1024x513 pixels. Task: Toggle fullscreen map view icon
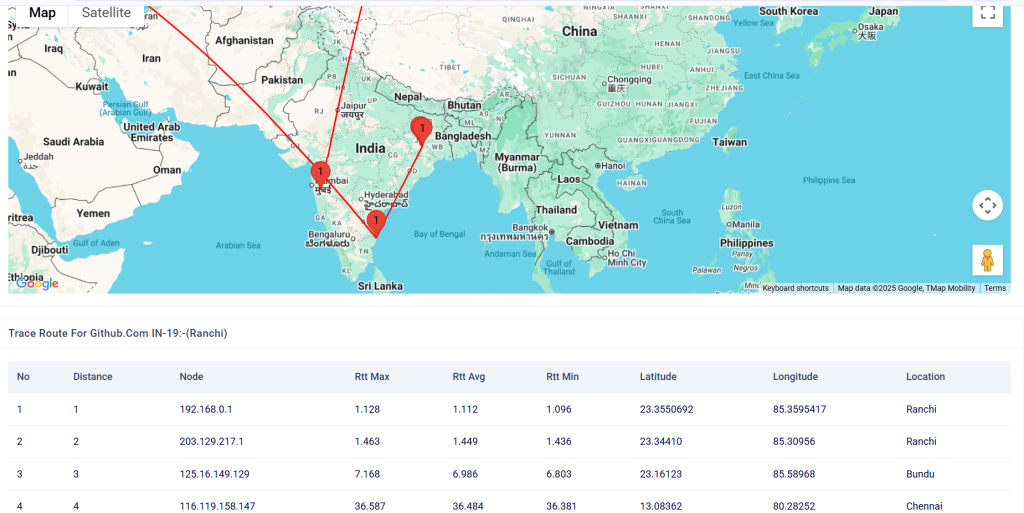(987, 13)
